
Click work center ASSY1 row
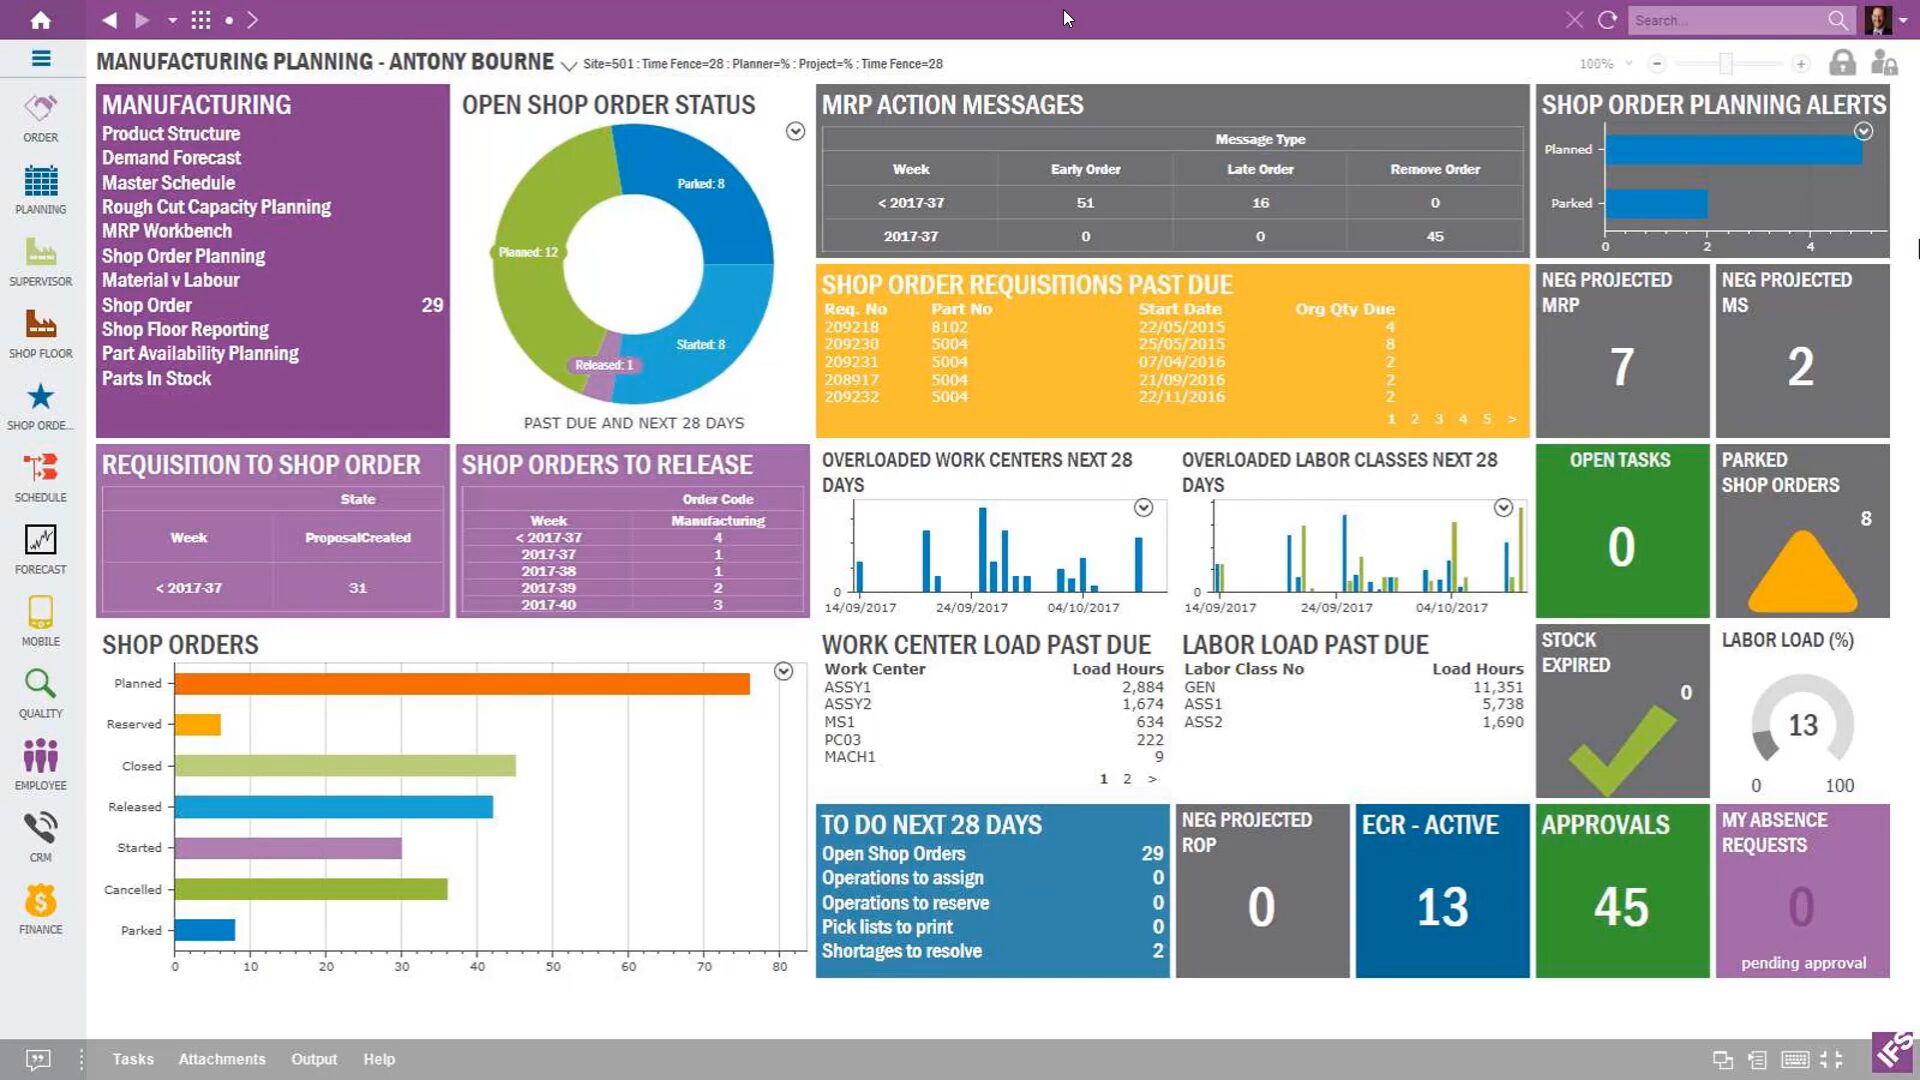pos(993,687)
